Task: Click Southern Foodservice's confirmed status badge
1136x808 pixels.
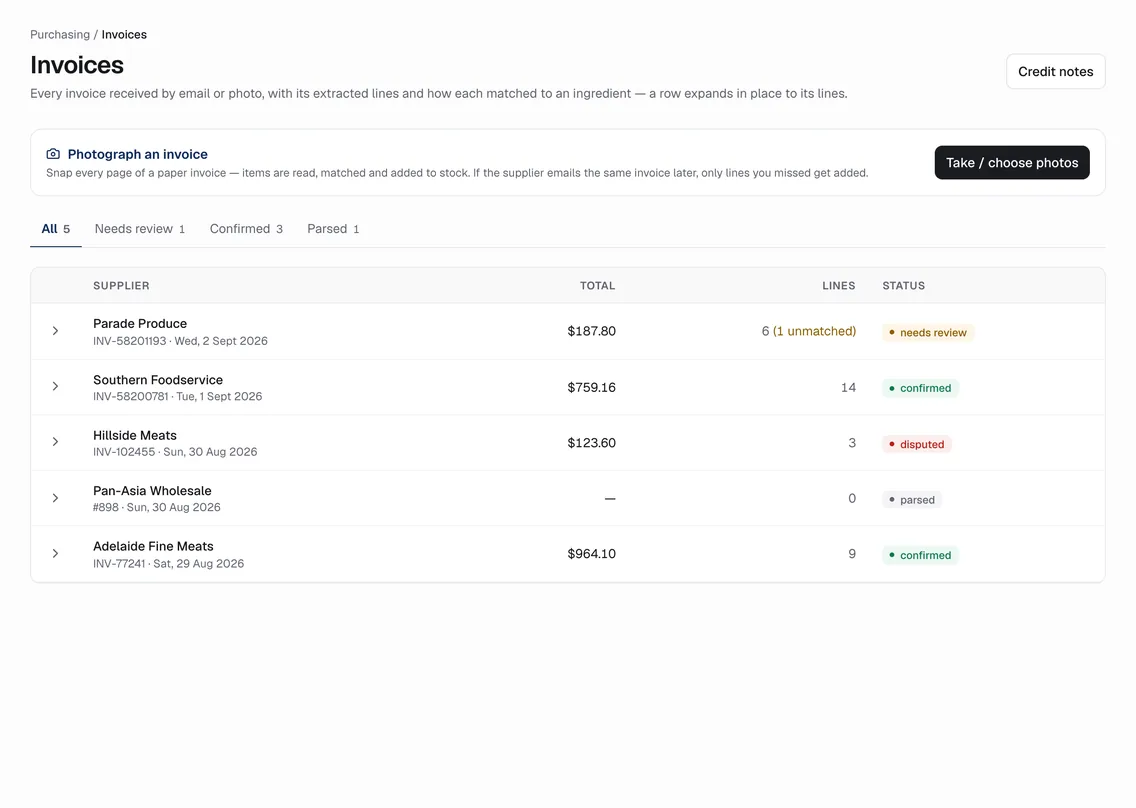Action: pos(920,388)
